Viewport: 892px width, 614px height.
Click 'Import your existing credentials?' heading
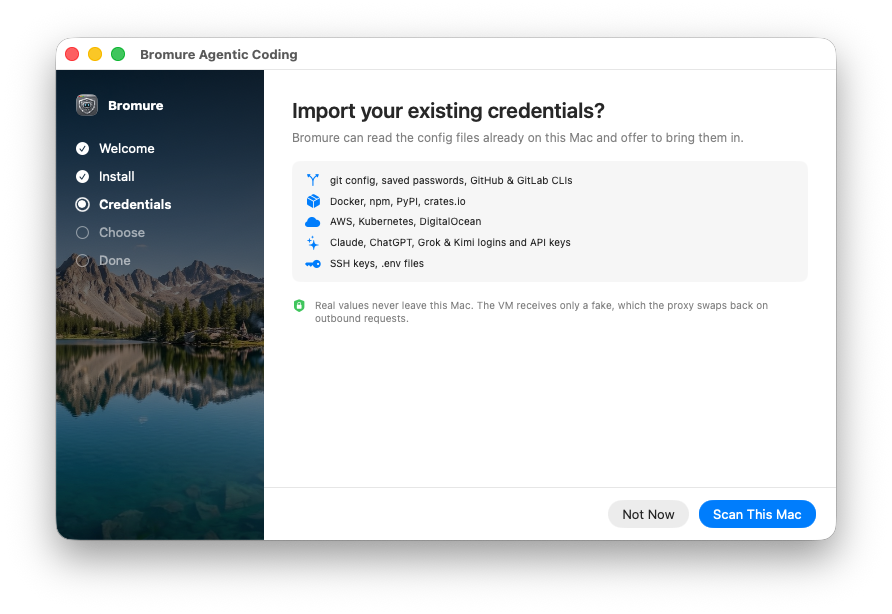[x=448, y=111]
